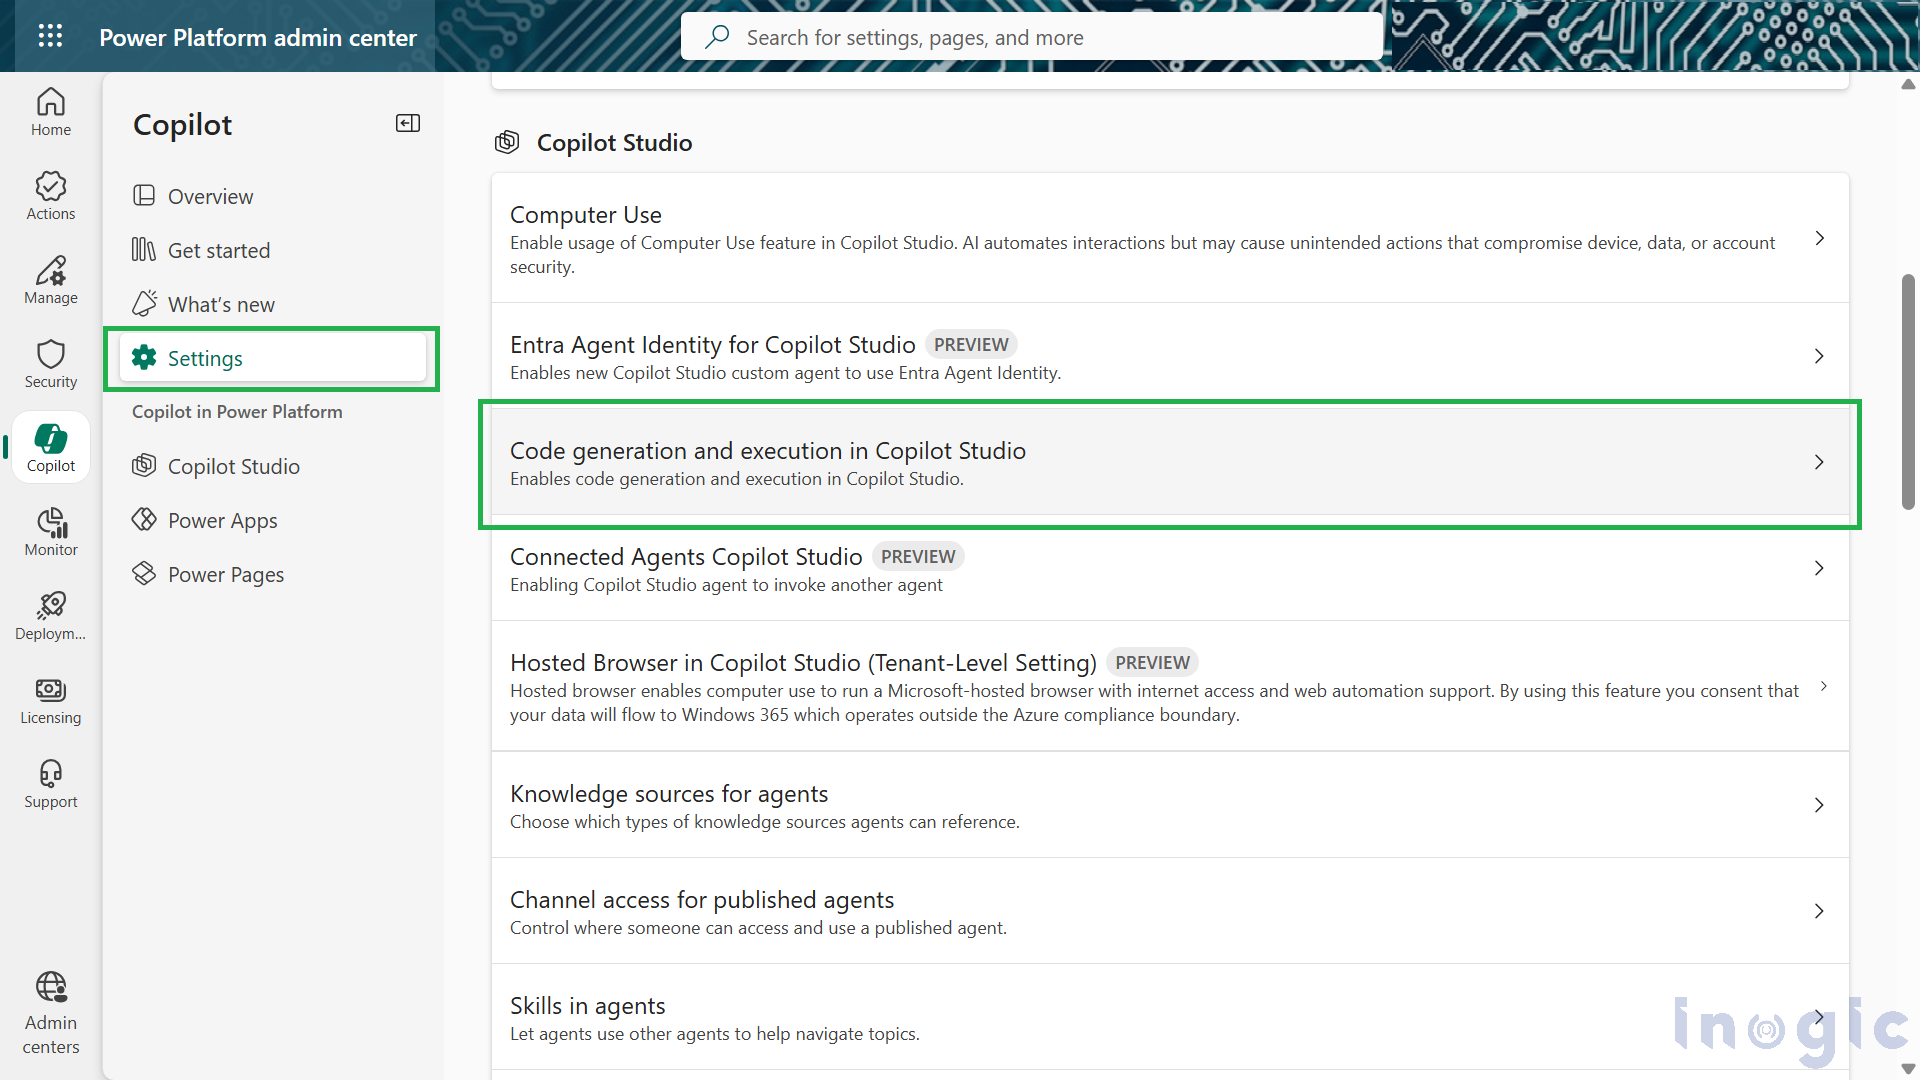1920x1080 pixels.
Task: Select the Actions icon in sidebar
Action: click(50, 195)
